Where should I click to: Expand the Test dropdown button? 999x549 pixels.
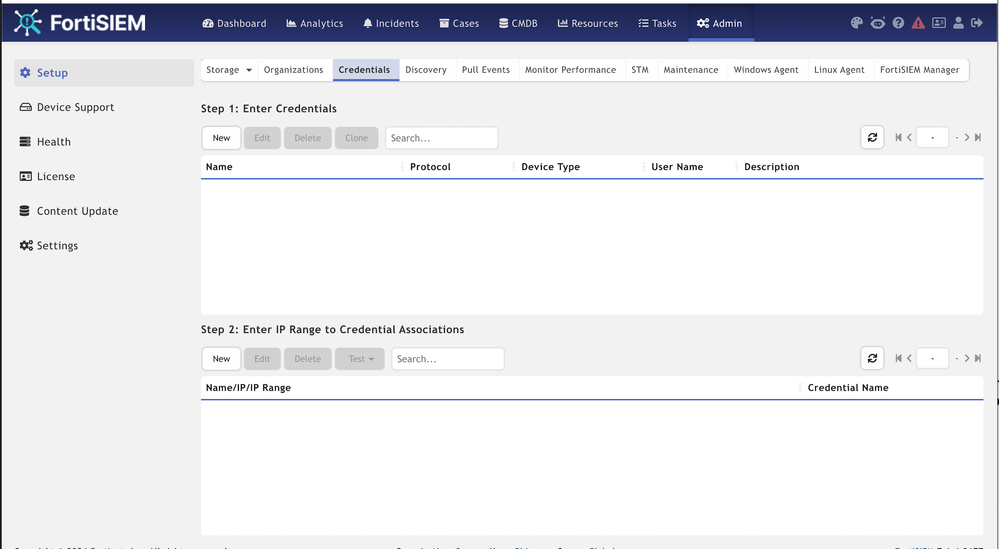point(360,359)
